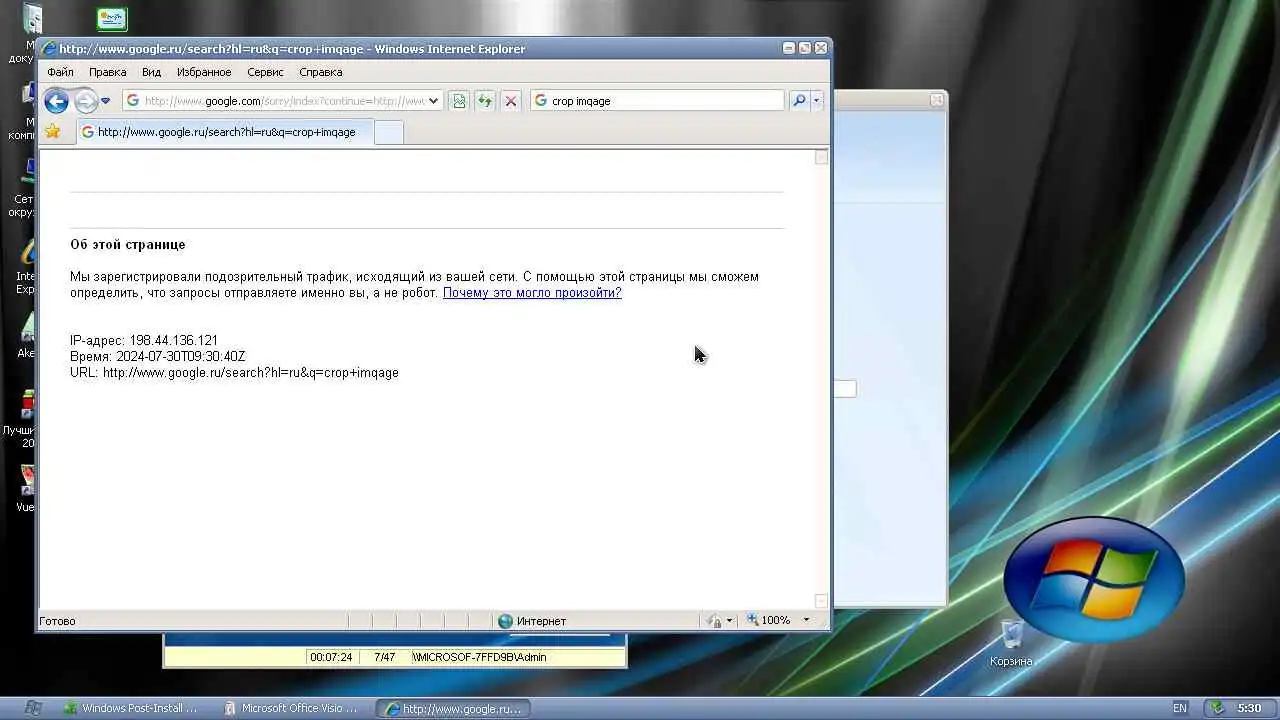Click the Корзина recycle bin desktop icon
1280x720 pixels.
[x=1011, y=643]
